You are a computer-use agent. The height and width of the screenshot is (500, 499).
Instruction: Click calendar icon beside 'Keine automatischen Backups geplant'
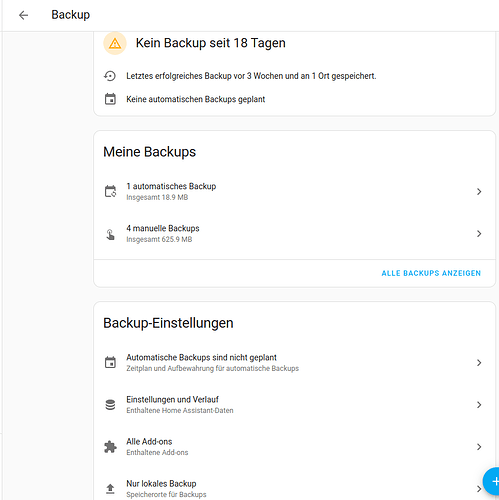110,99
